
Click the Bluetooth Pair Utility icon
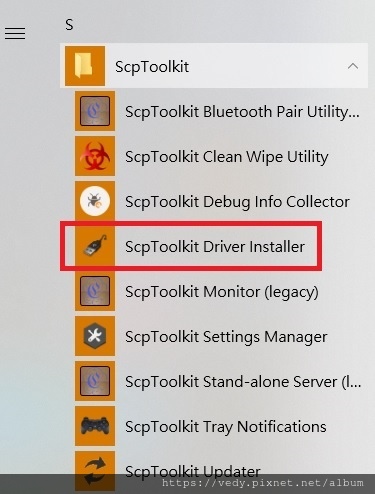pyautogui.click(x=95, y=111)
